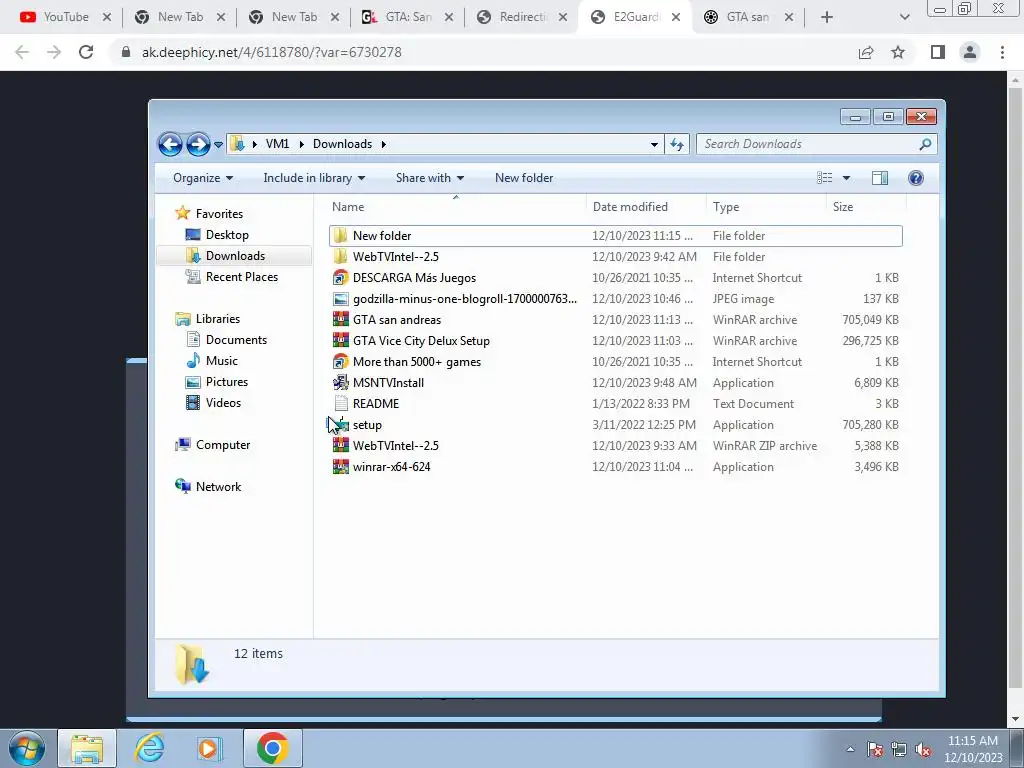Select GTA Vice City Delux Setup icon
Screen dimensions: 1024x768
340,341
